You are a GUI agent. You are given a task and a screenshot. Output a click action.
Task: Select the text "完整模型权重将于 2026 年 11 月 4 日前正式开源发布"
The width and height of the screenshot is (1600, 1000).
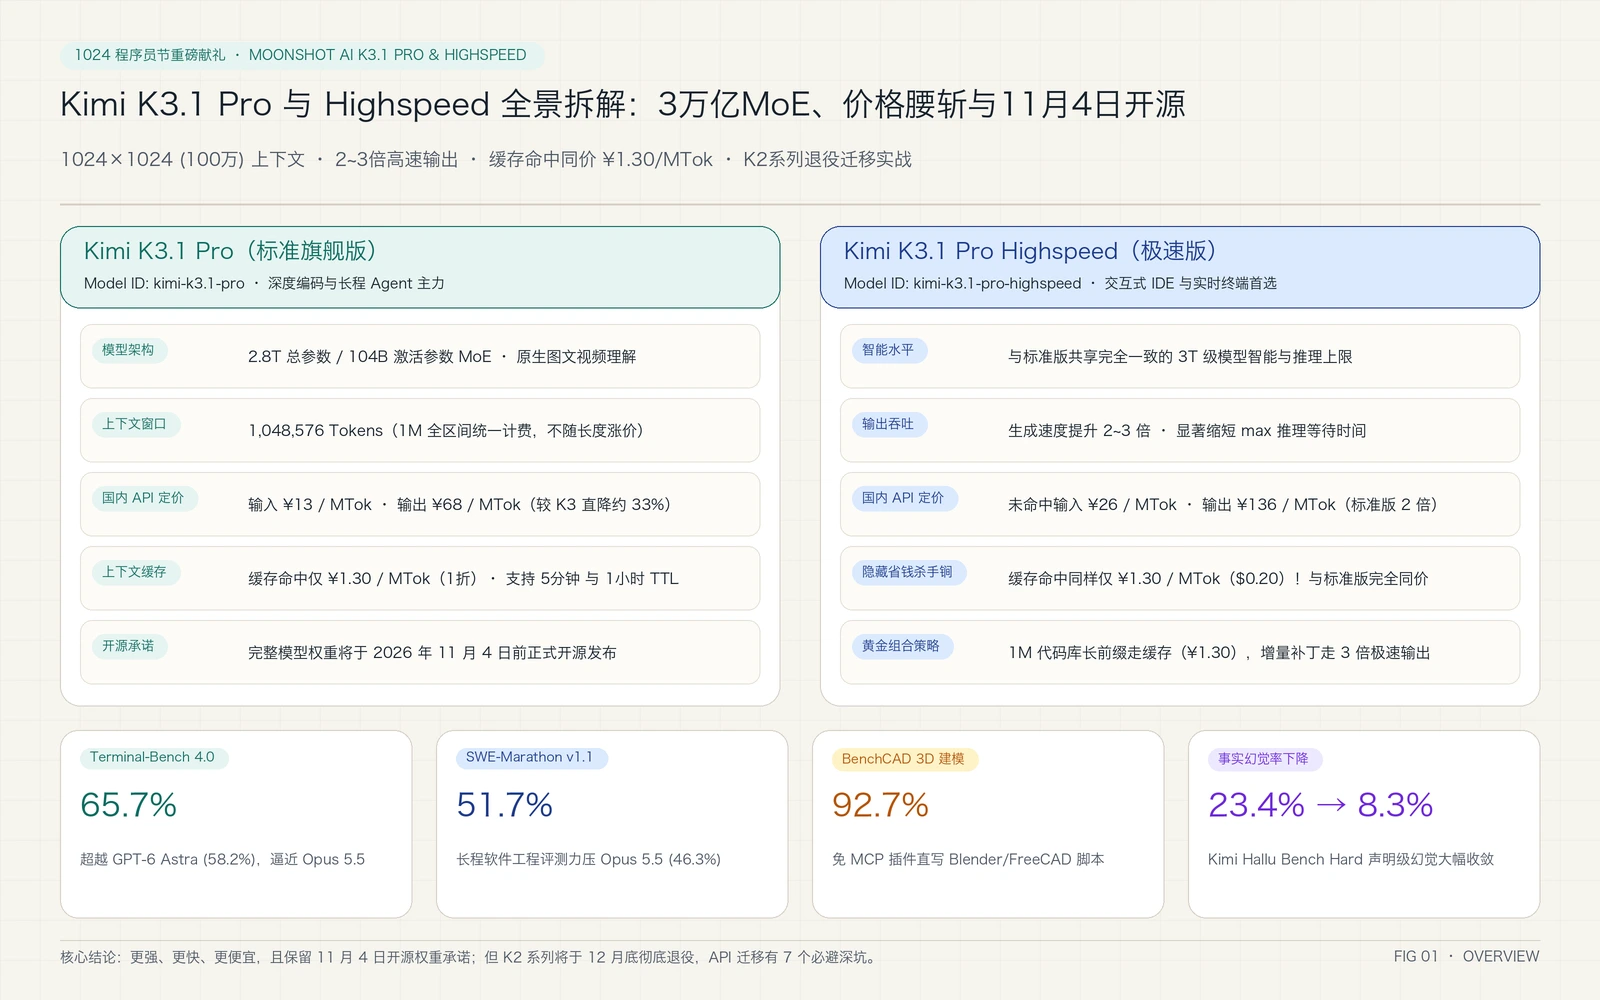point(432,653)
